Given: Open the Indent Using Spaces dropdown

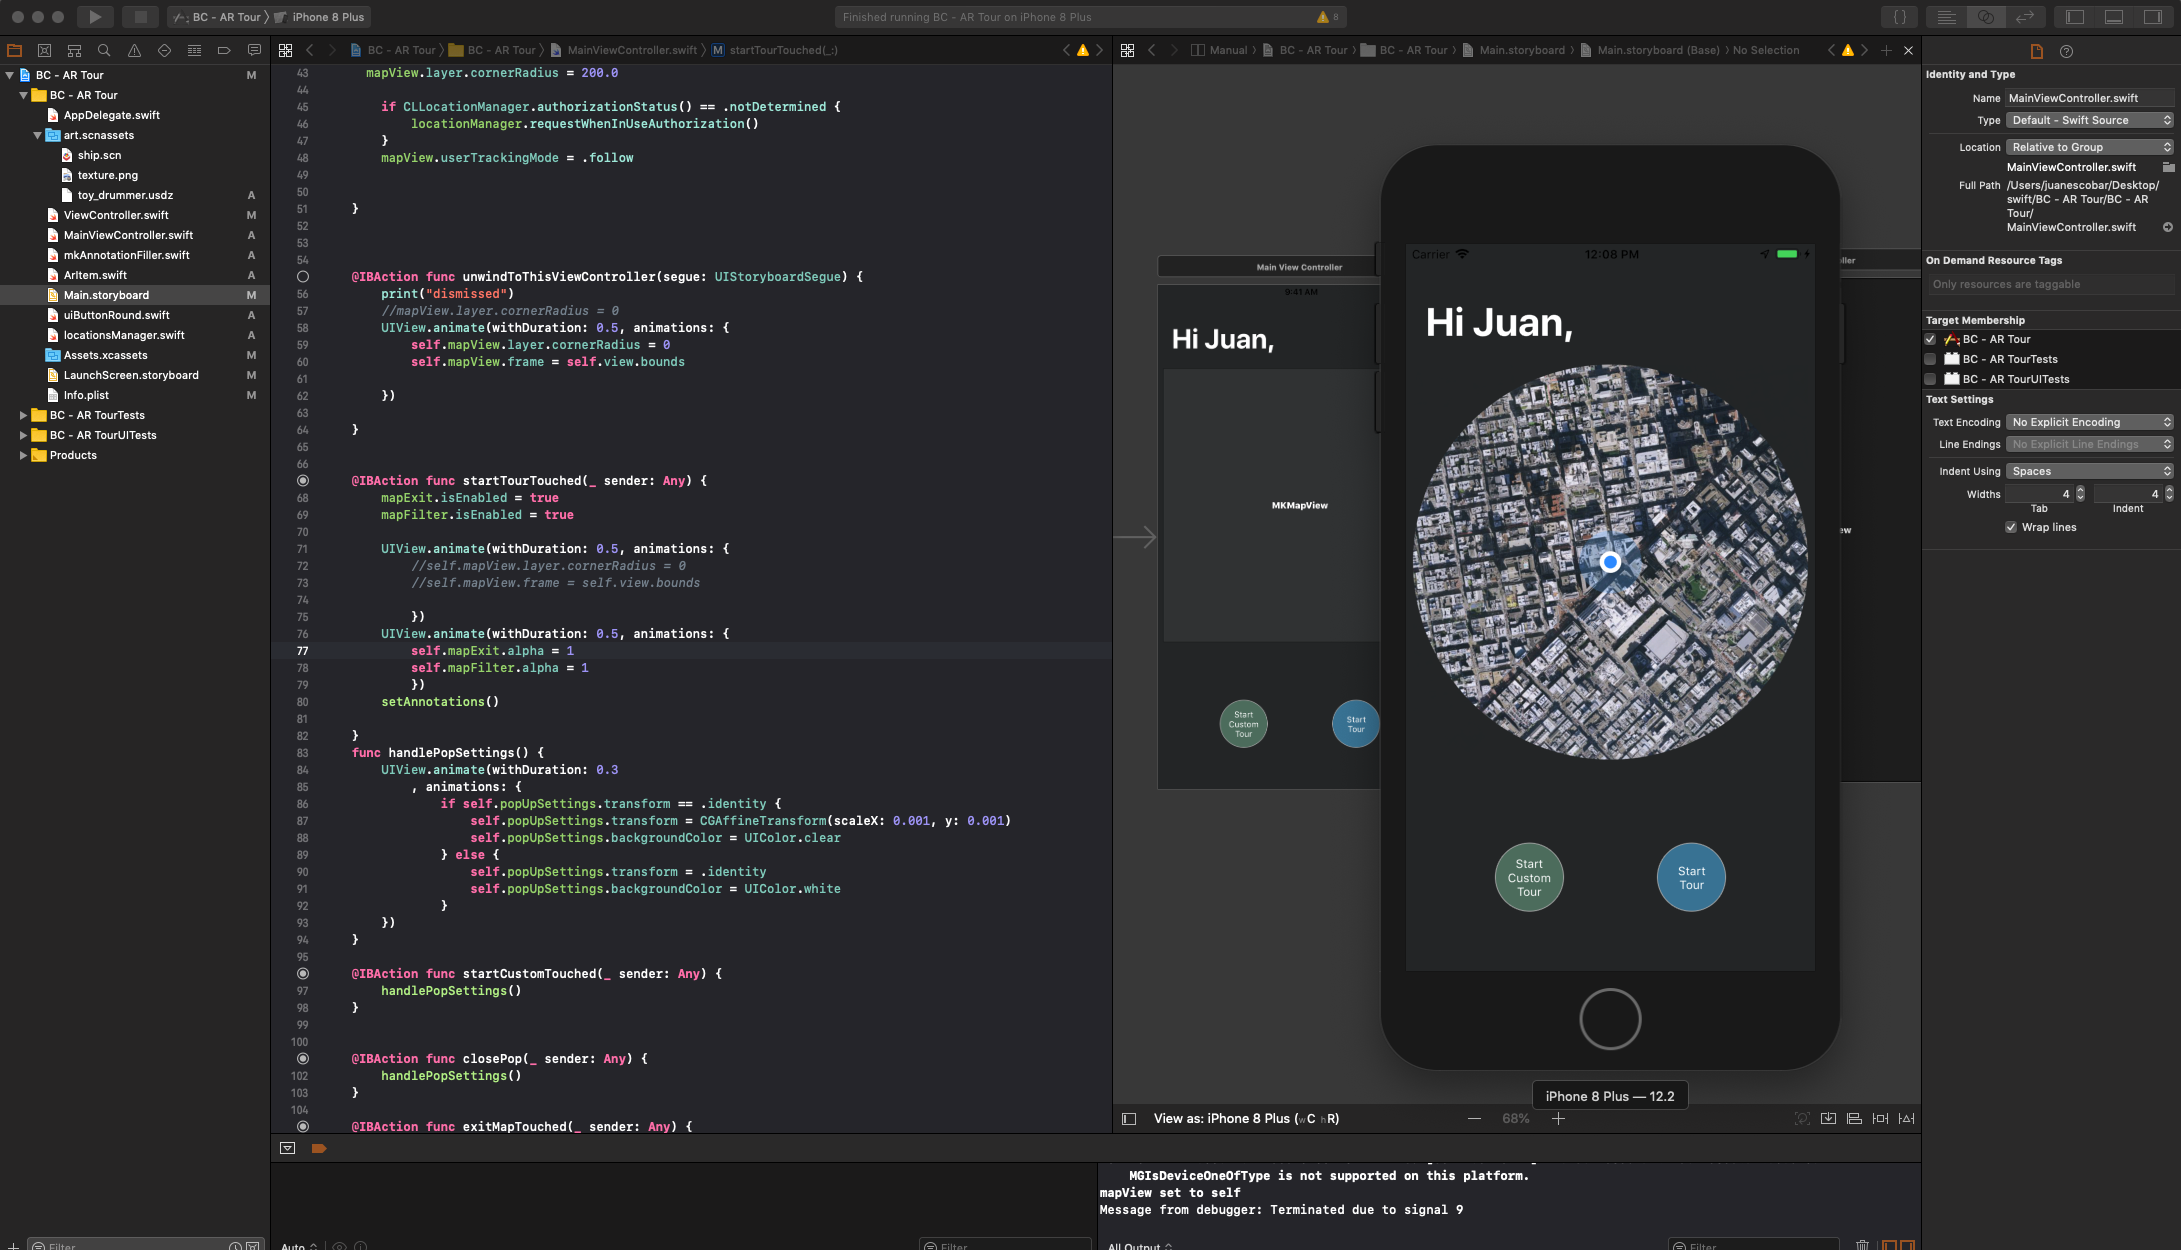Looking at the screenshot, I should click(2090, 471).
